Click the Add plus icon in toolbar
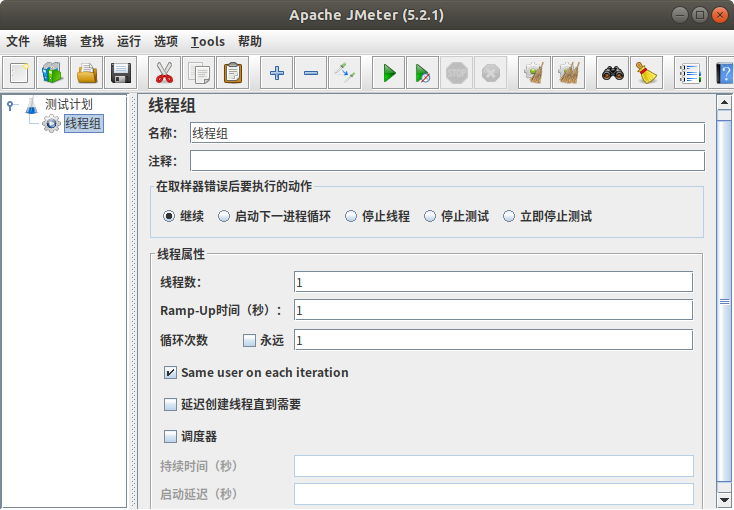Image resolution: width=734 pixels, height=510 pixels. (277, 73)
